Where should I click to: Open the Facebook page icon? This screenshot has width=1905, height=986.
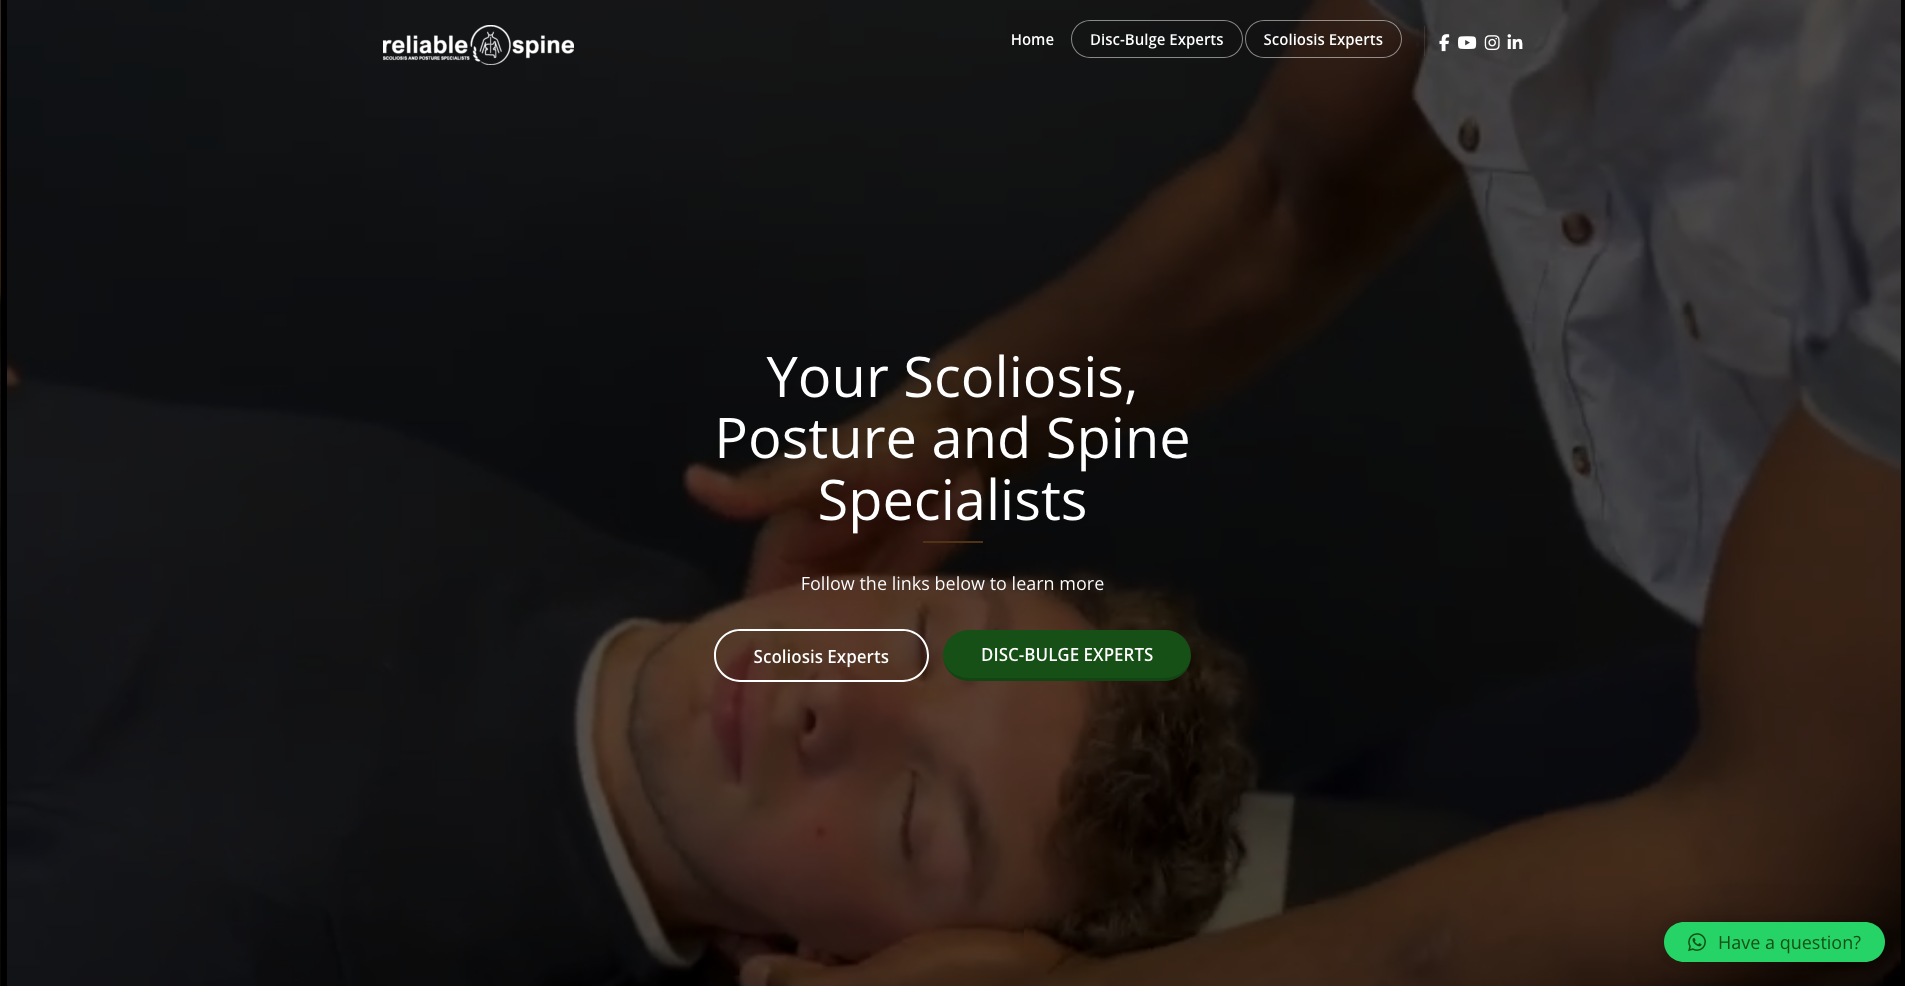click(1444, 42)
